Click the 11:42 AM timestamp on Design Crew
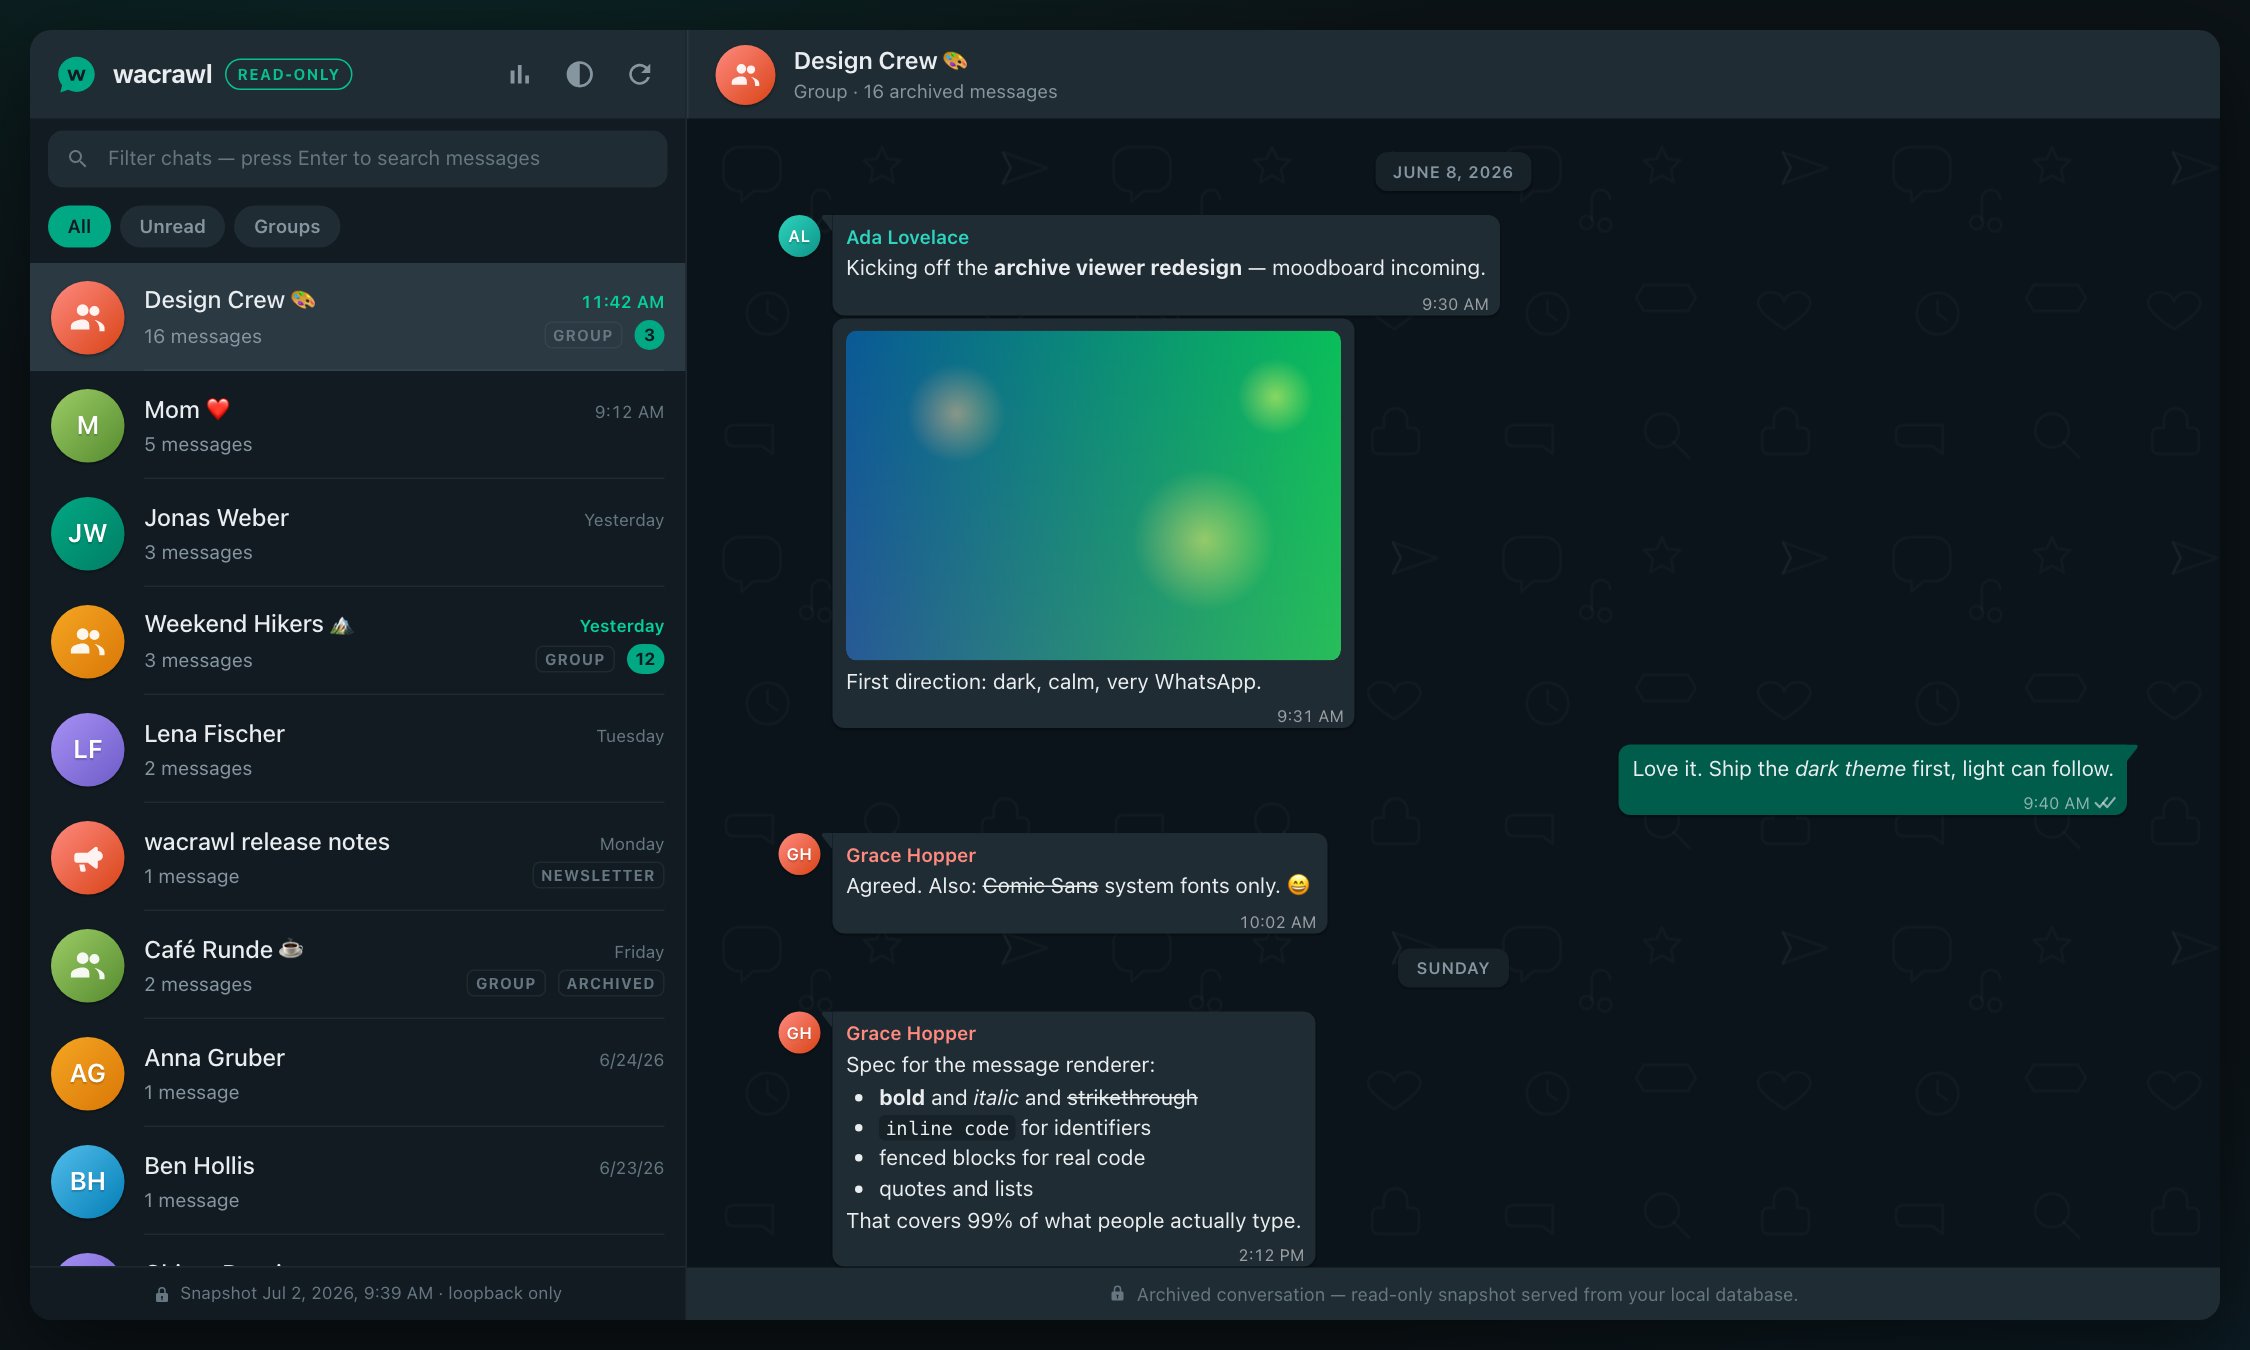This screenshot has width=2250, height=1350. [623, 302]
